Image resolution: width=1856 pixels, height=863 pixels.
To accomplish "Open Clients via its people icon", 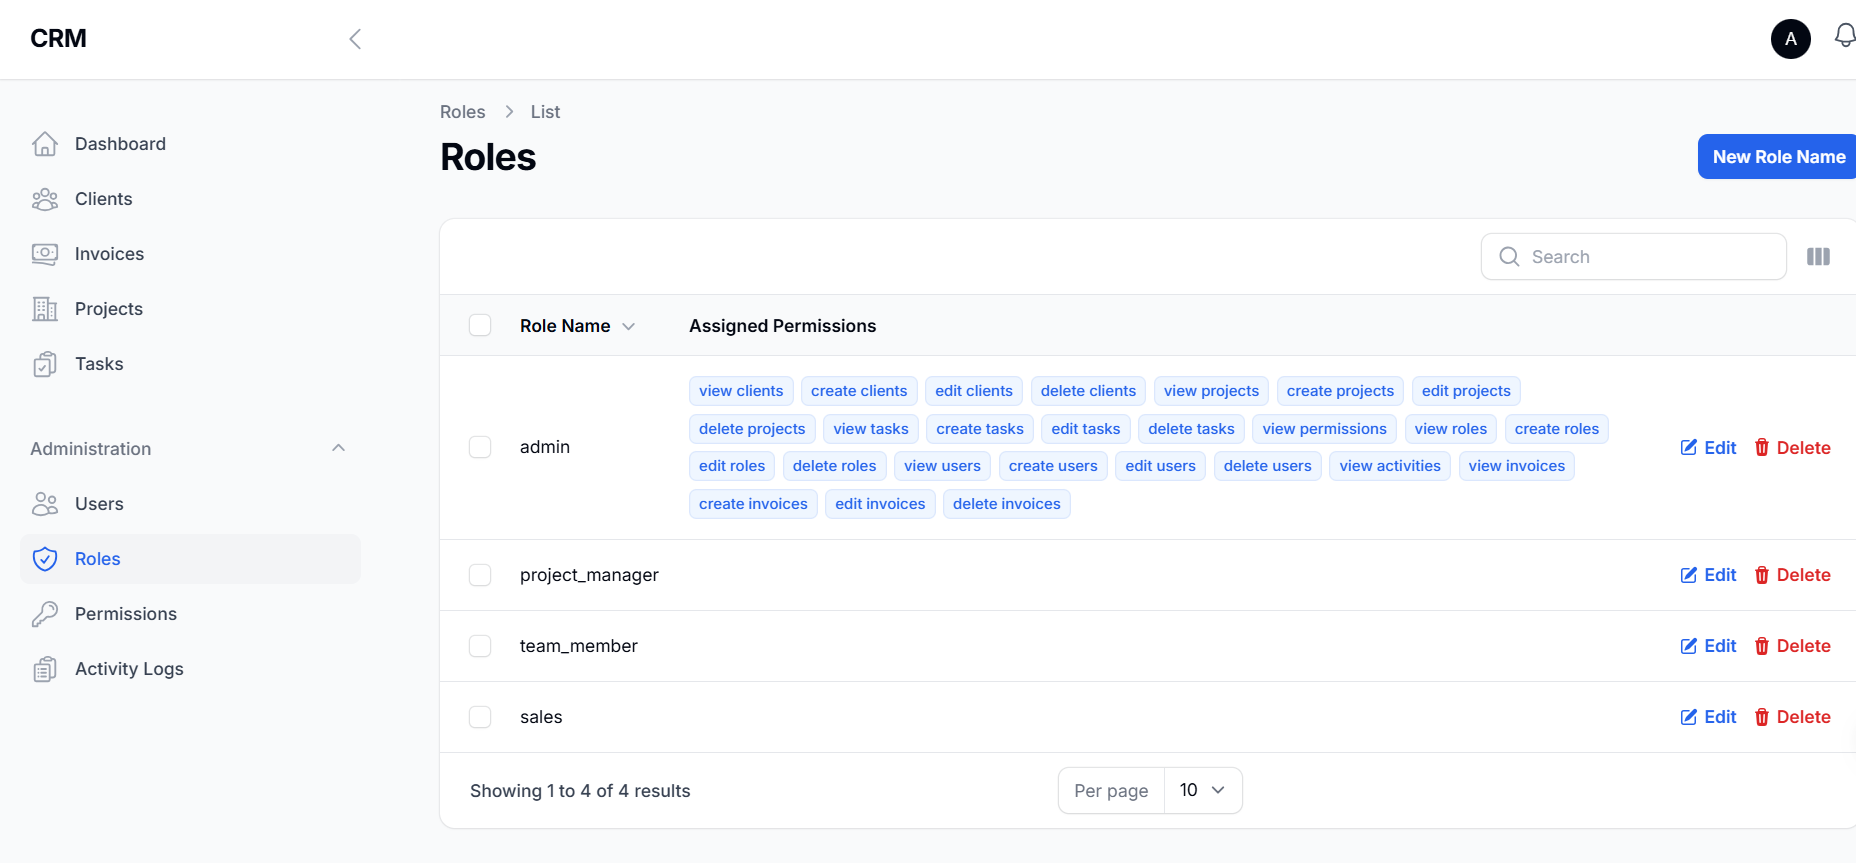I will 45,199.
